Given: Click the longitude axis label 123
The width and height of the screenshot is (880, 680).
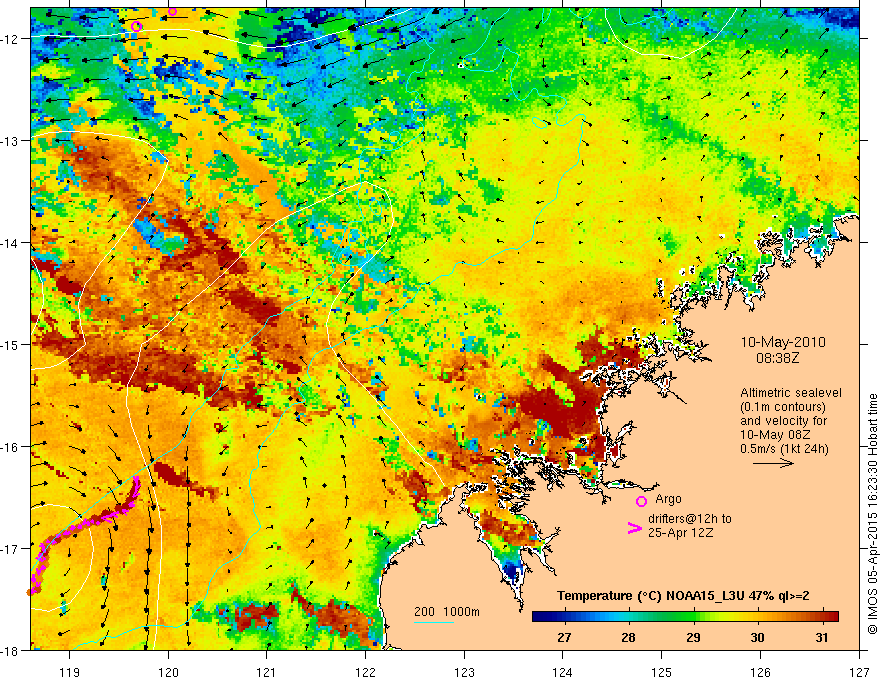Looking at the screenshot, I should 464,672.
